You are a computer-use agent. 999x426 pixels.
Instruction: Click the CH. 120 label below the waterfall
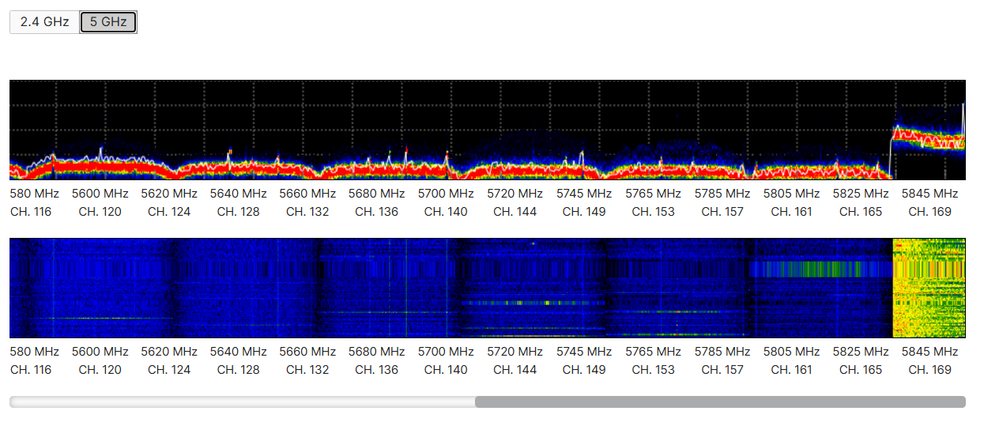tap(100, 370)
